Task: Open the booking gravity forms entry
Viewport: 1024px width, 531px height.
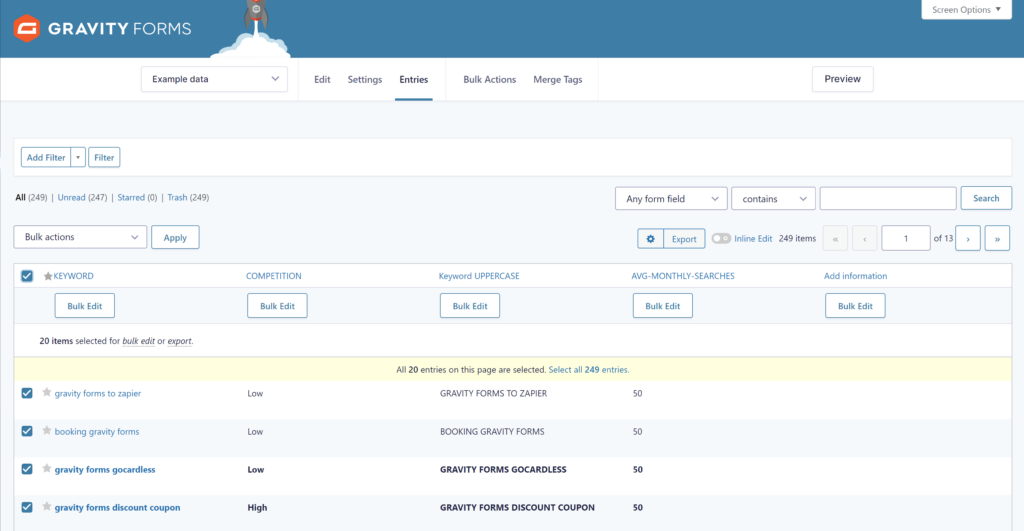Action: [97, 431]
